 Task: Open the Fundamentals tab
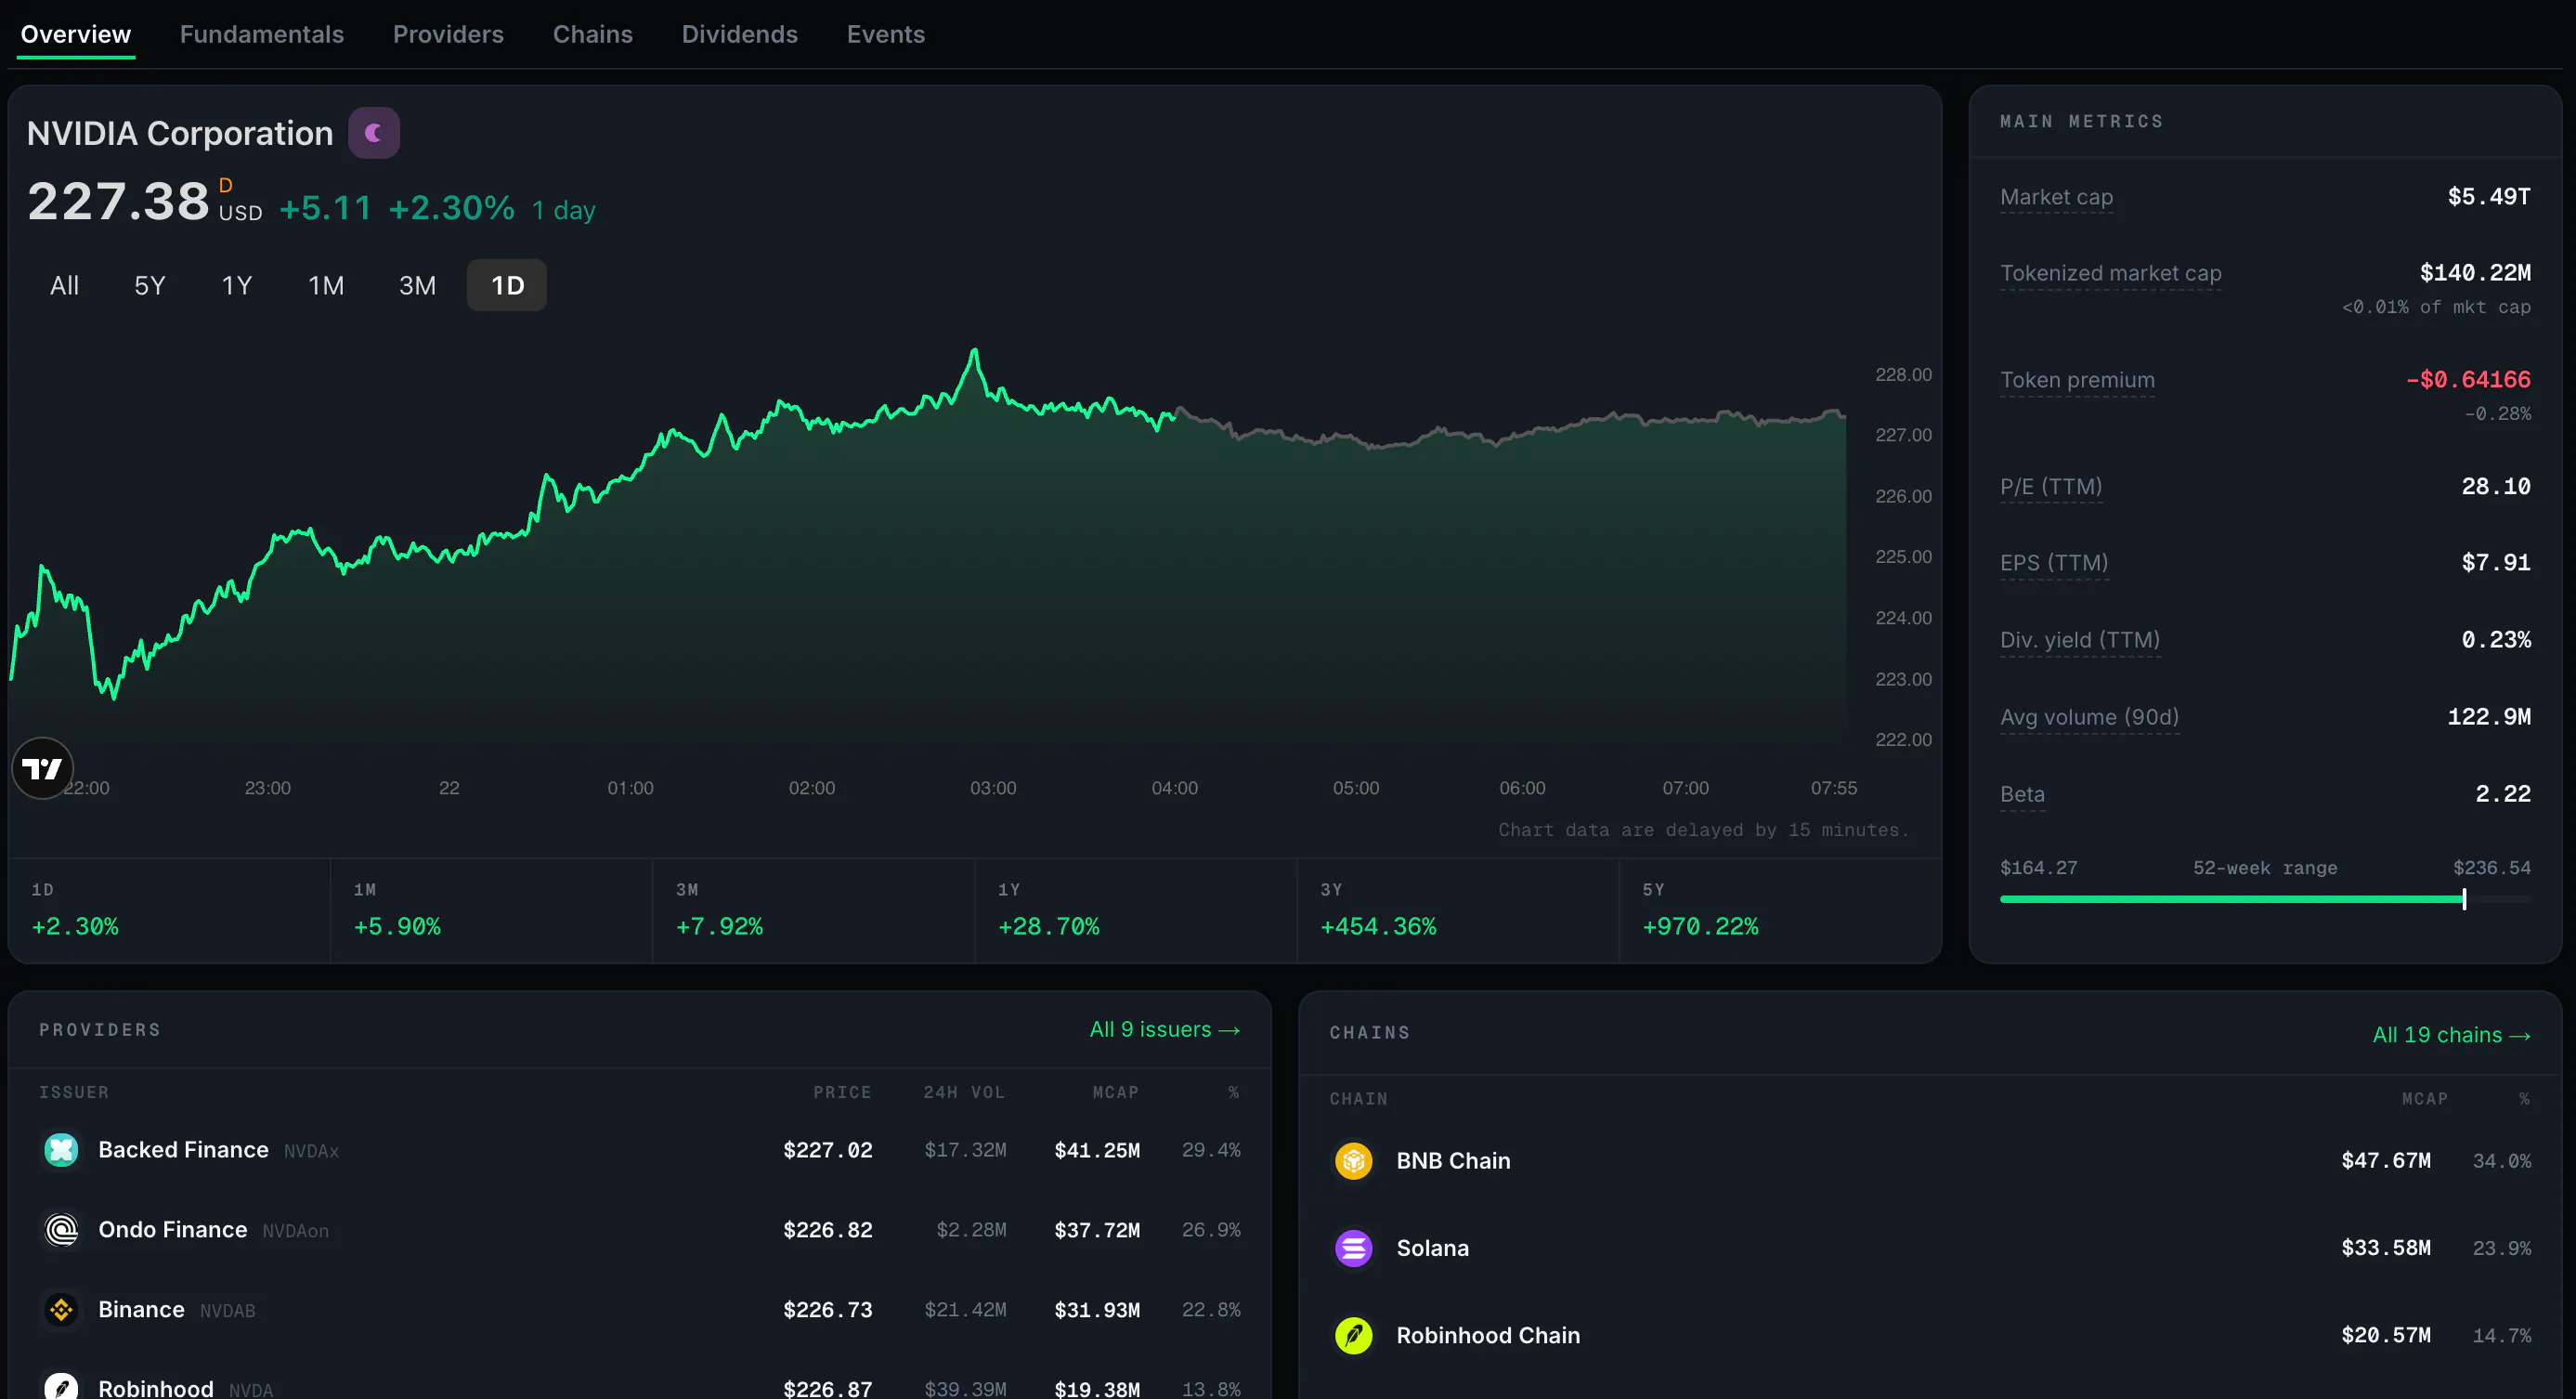(262, 34)
